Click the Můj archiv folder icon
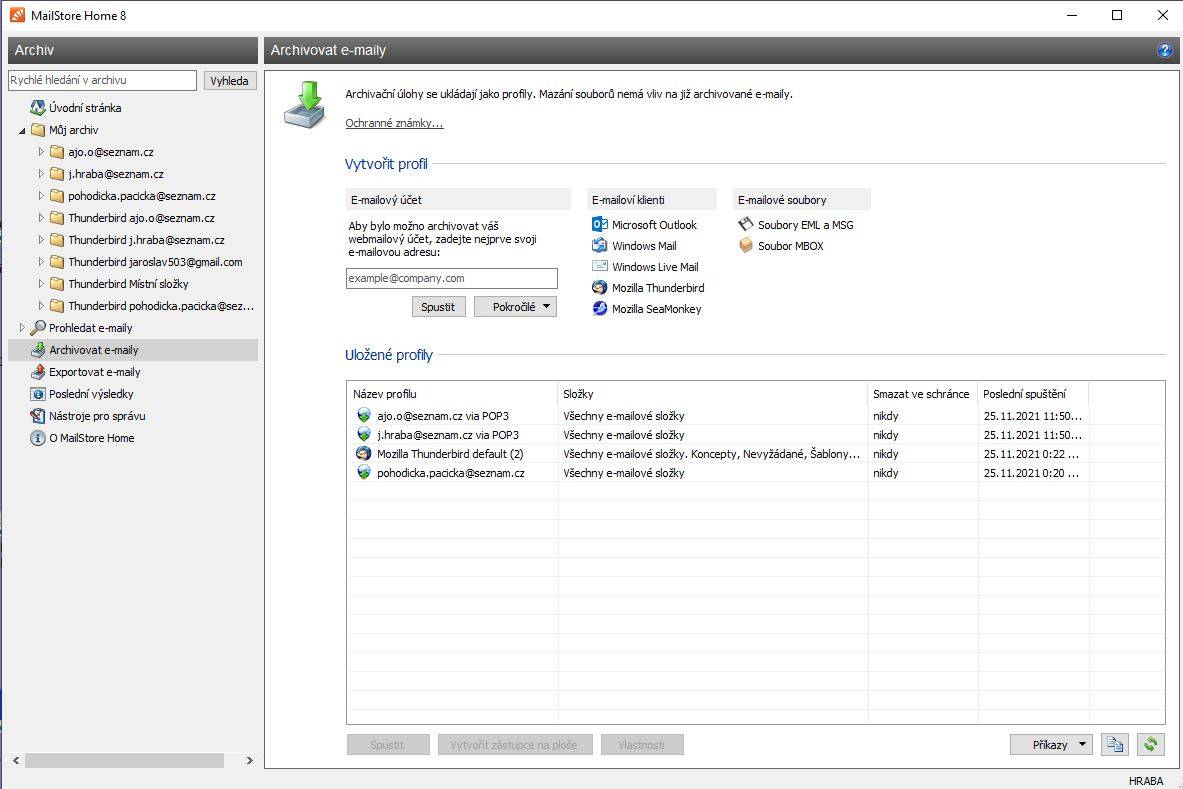Screen dimensions: 1183x789 [38, 130]
